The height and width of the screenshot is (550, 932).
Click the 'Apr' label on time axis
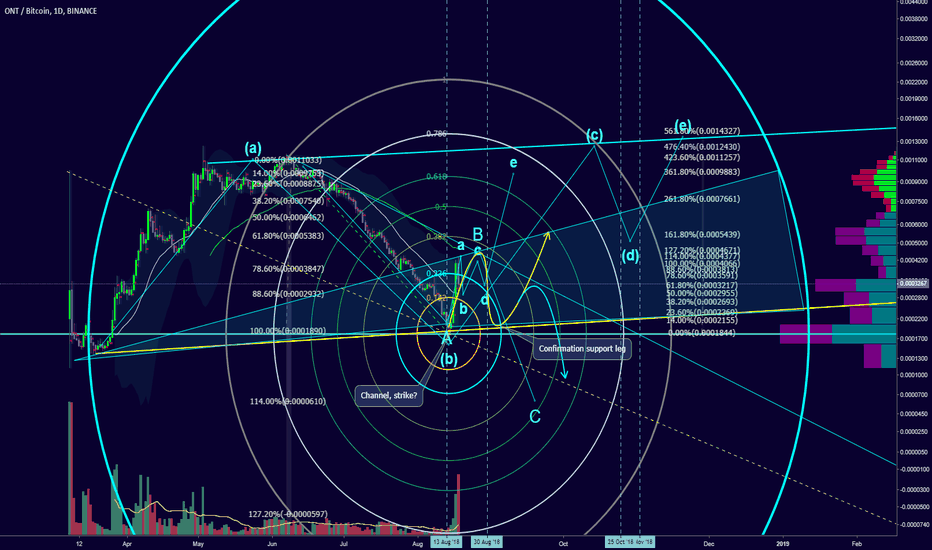coord(127,543)
